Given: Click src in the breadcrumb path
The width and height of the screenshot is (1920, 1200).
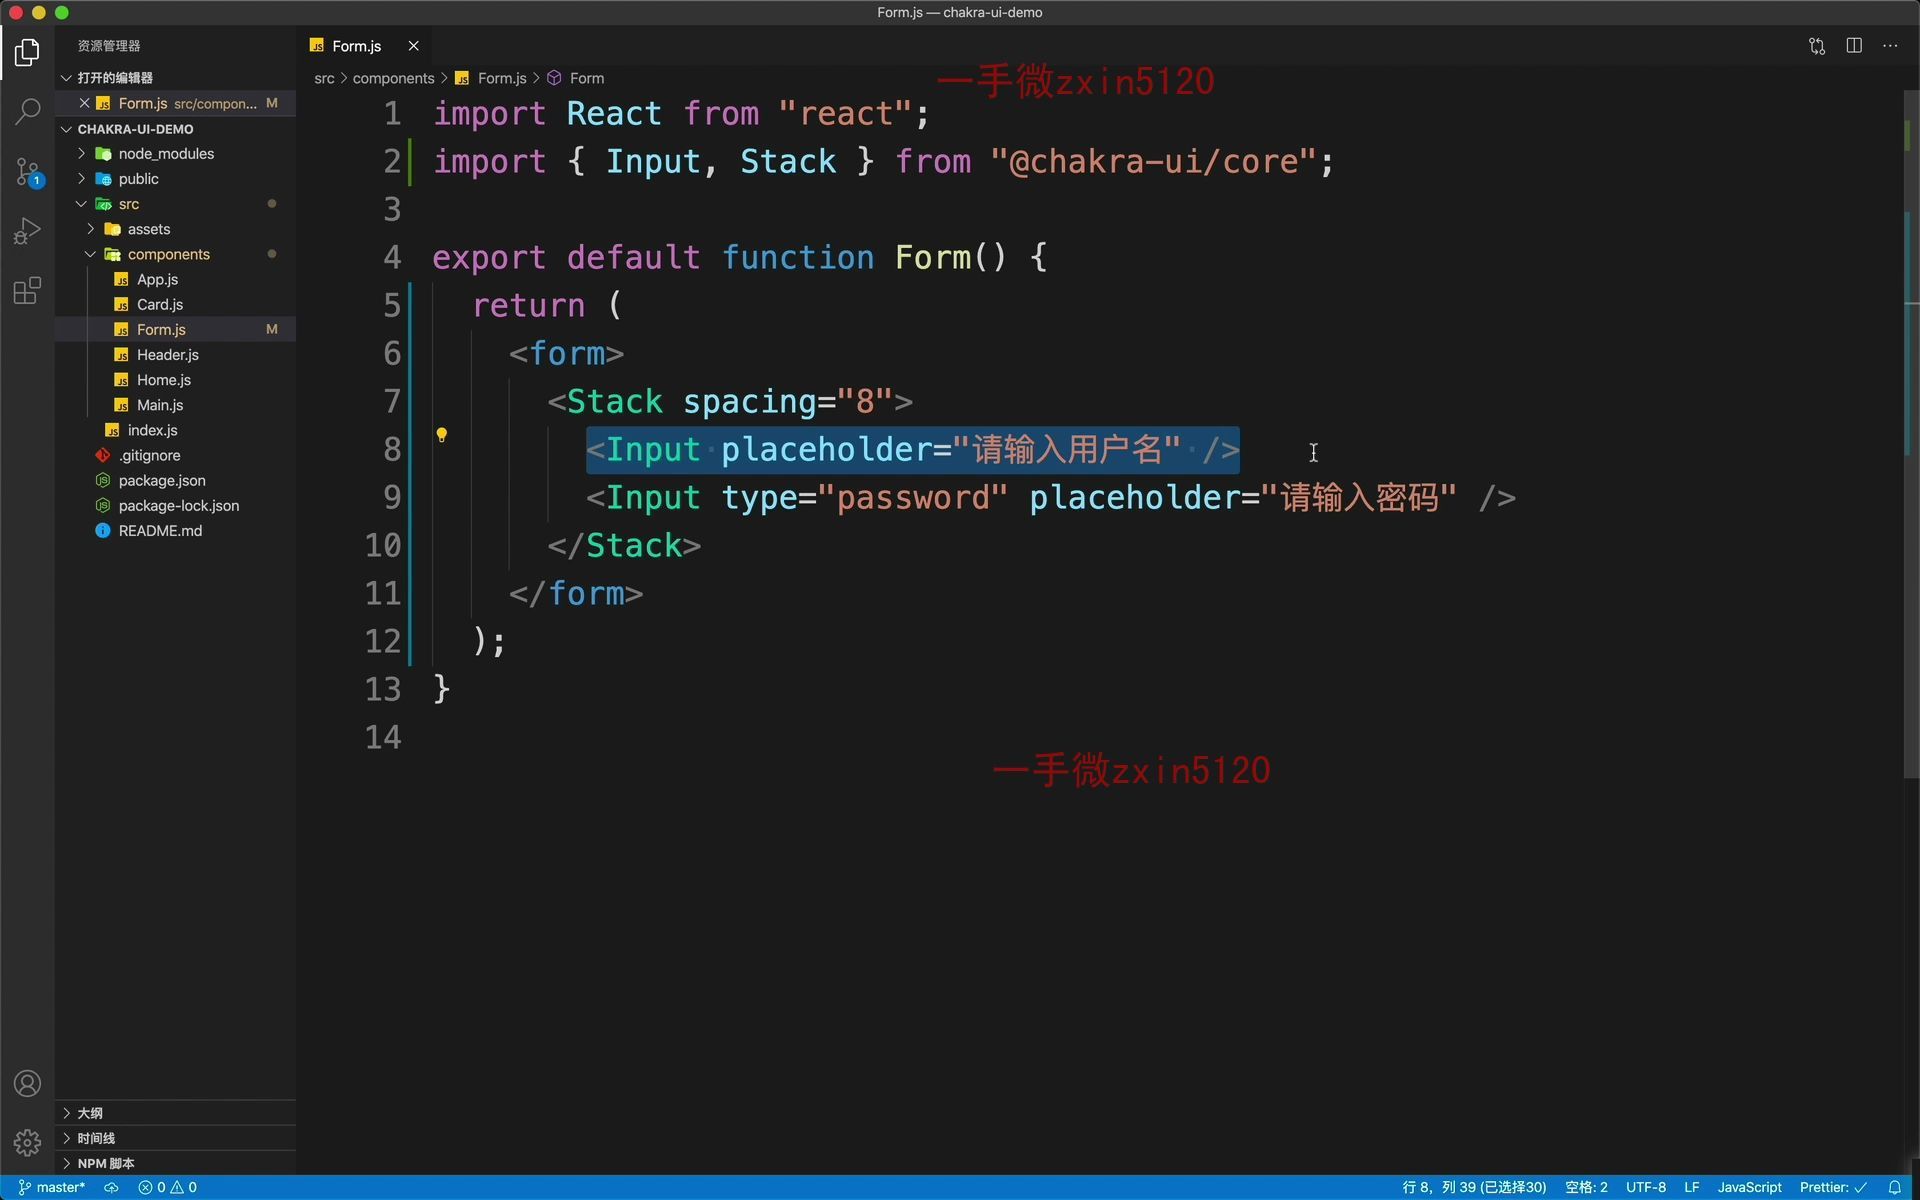Looking at the screenshot, I should tap(324, 78).
